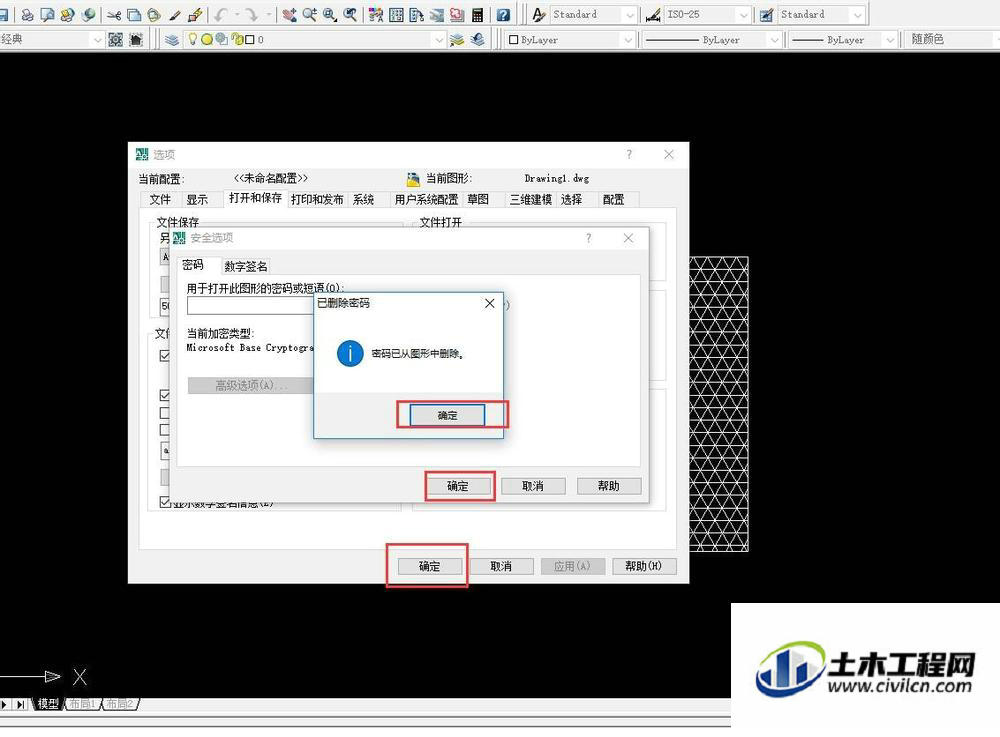Click the Cut scissors icon
This screenshot has width=1000, height=737.
click(x=114, y=15)
